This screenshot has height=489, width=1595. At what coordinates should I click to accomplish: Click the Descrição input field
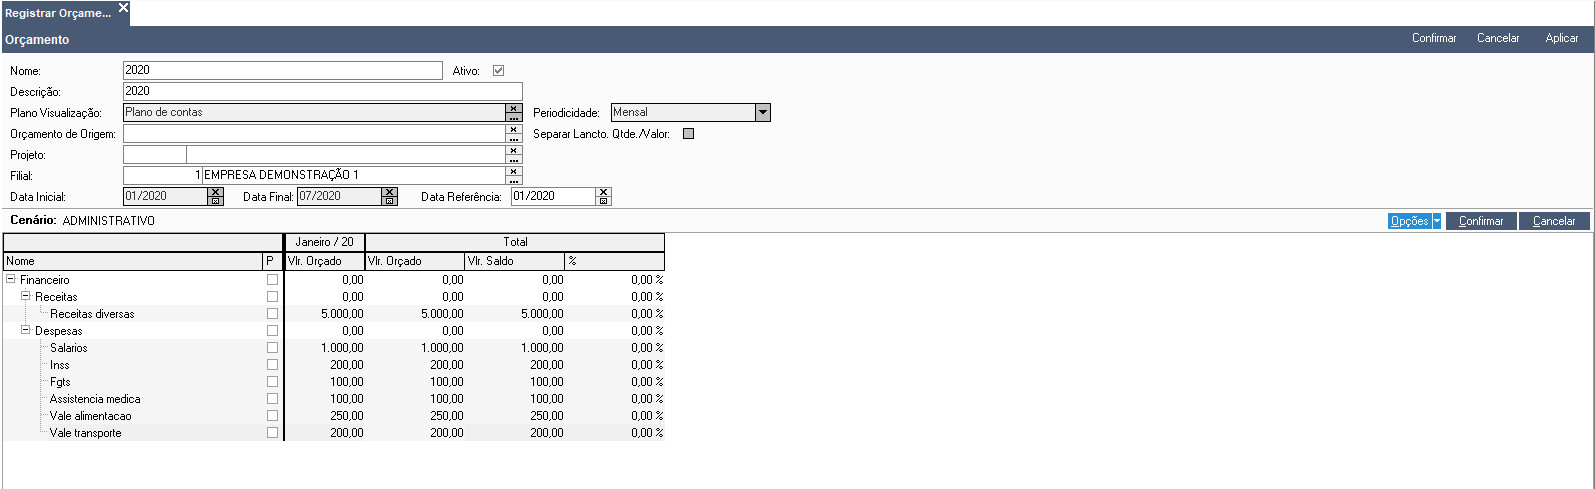click(x=322, y=92)
